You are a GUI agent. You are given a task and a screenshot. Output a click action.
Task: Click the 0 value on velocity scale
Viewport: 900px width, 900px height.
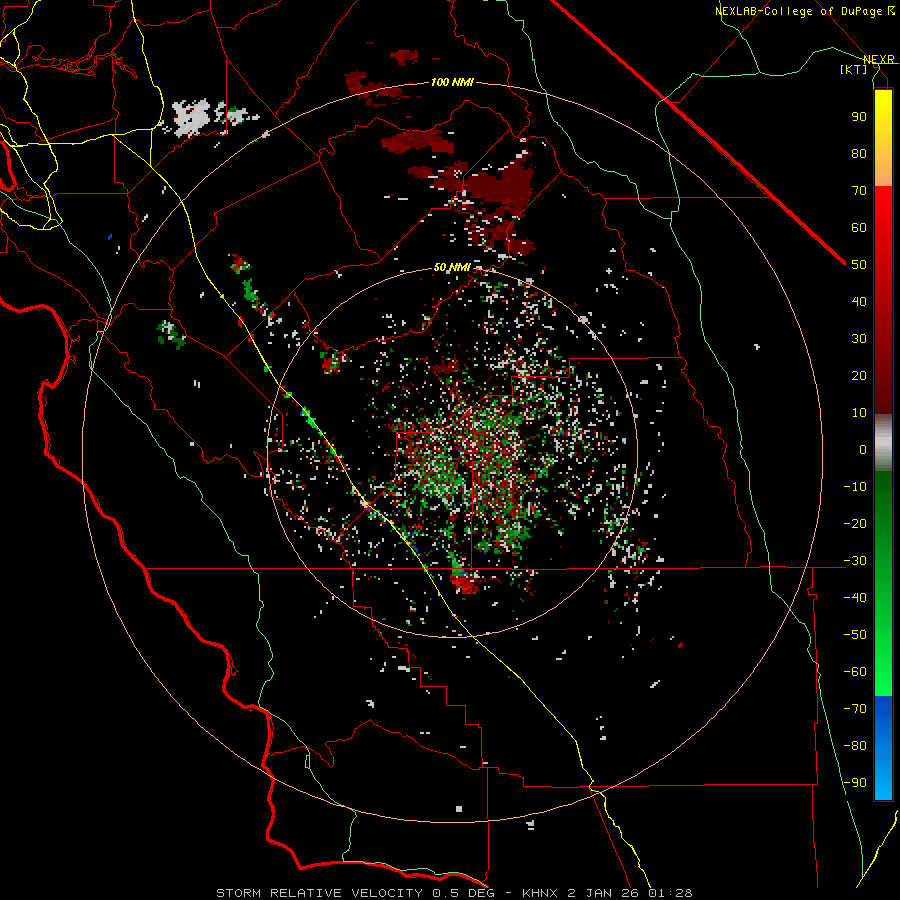[863, 449]
